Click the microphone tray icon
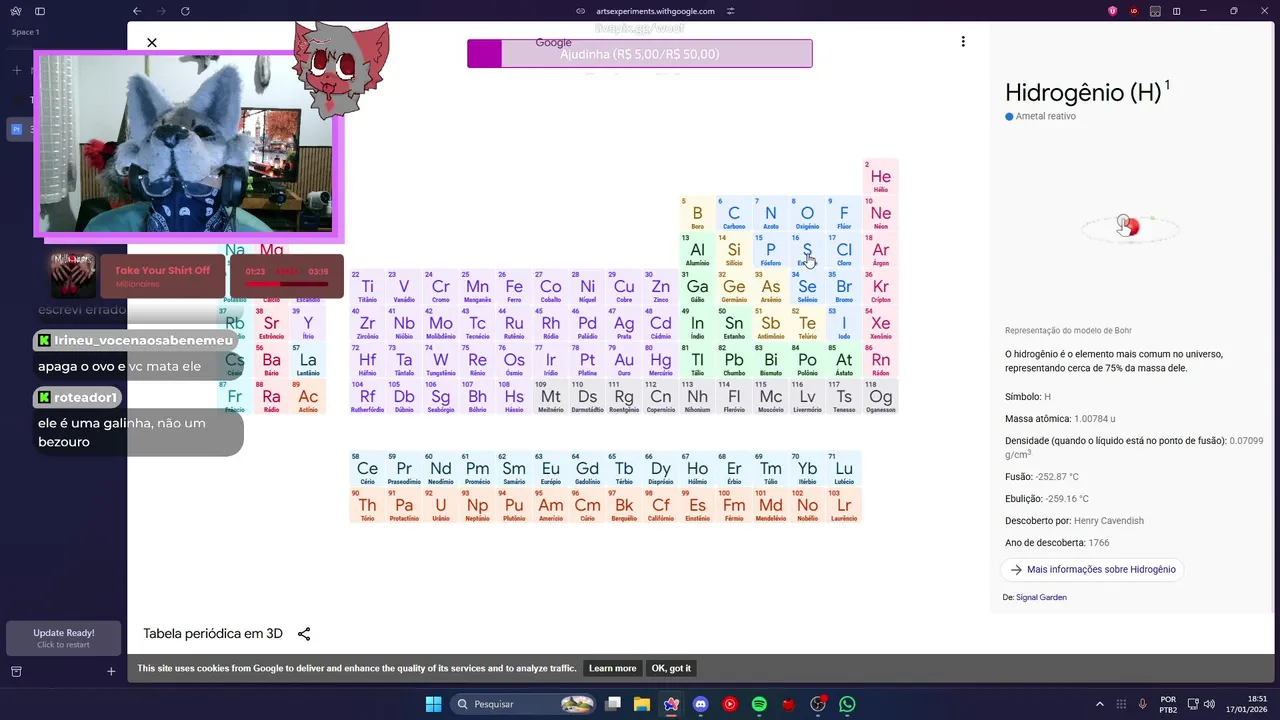 [1142, 704]
